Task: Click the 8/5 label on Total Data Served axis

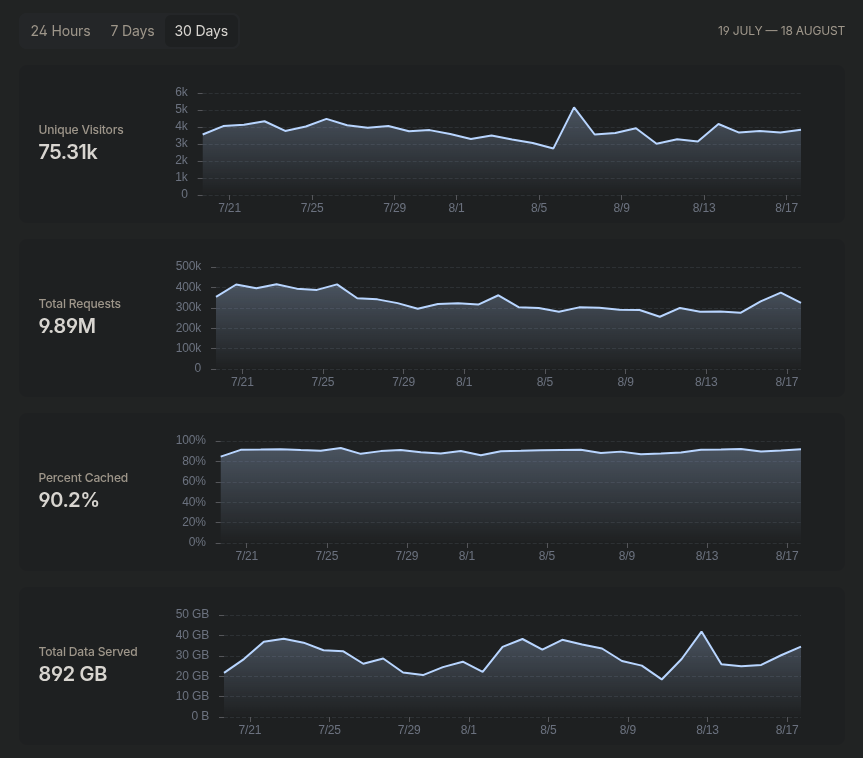Action: click(548, 729)
